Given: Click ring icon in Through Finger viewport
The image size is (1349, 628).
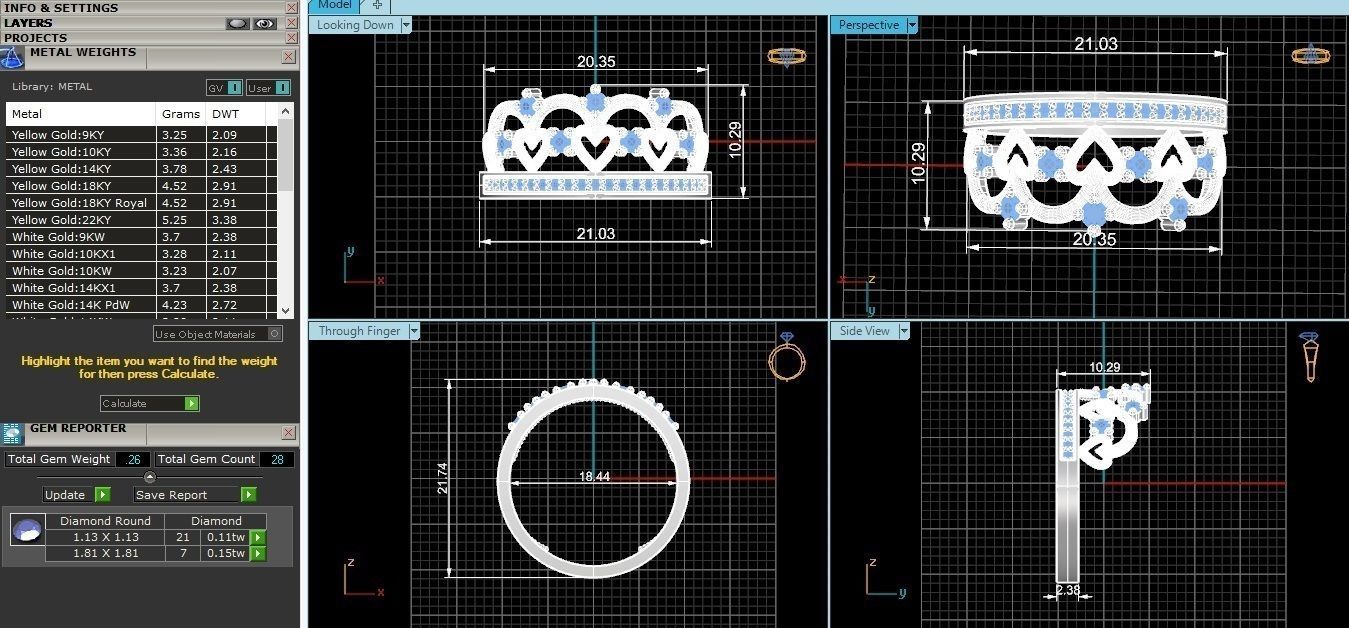Looking at the screenshot, I should (787, 355).
